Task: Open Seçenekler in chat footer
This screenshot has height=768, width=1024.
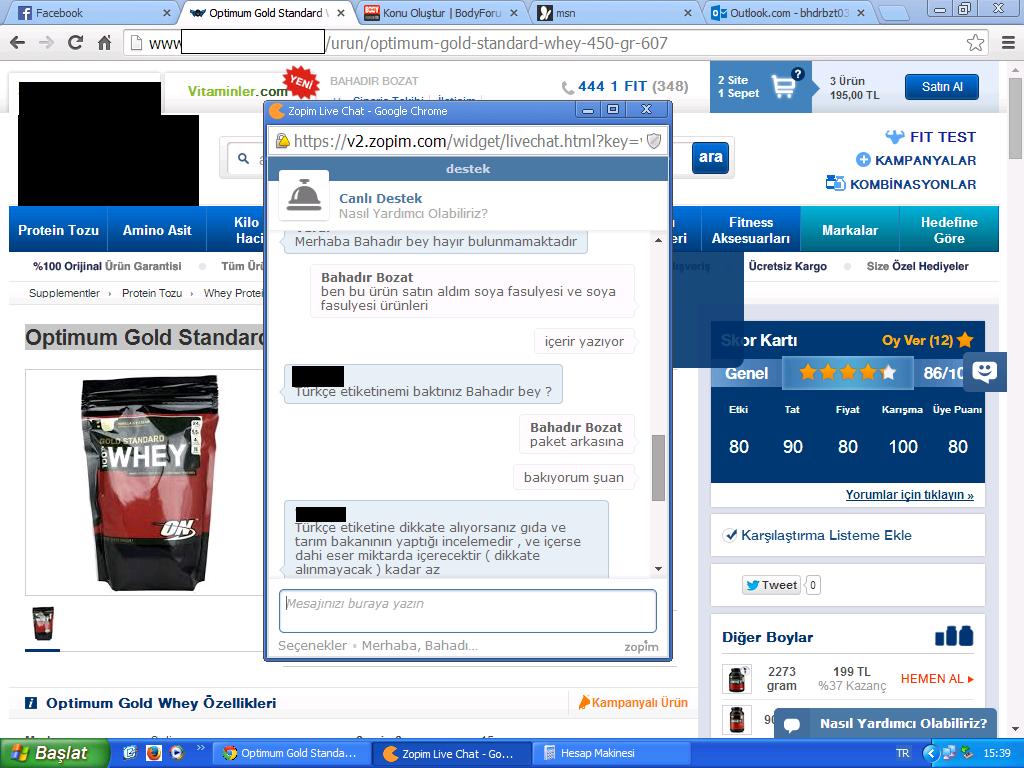Action: coord(312,645)
